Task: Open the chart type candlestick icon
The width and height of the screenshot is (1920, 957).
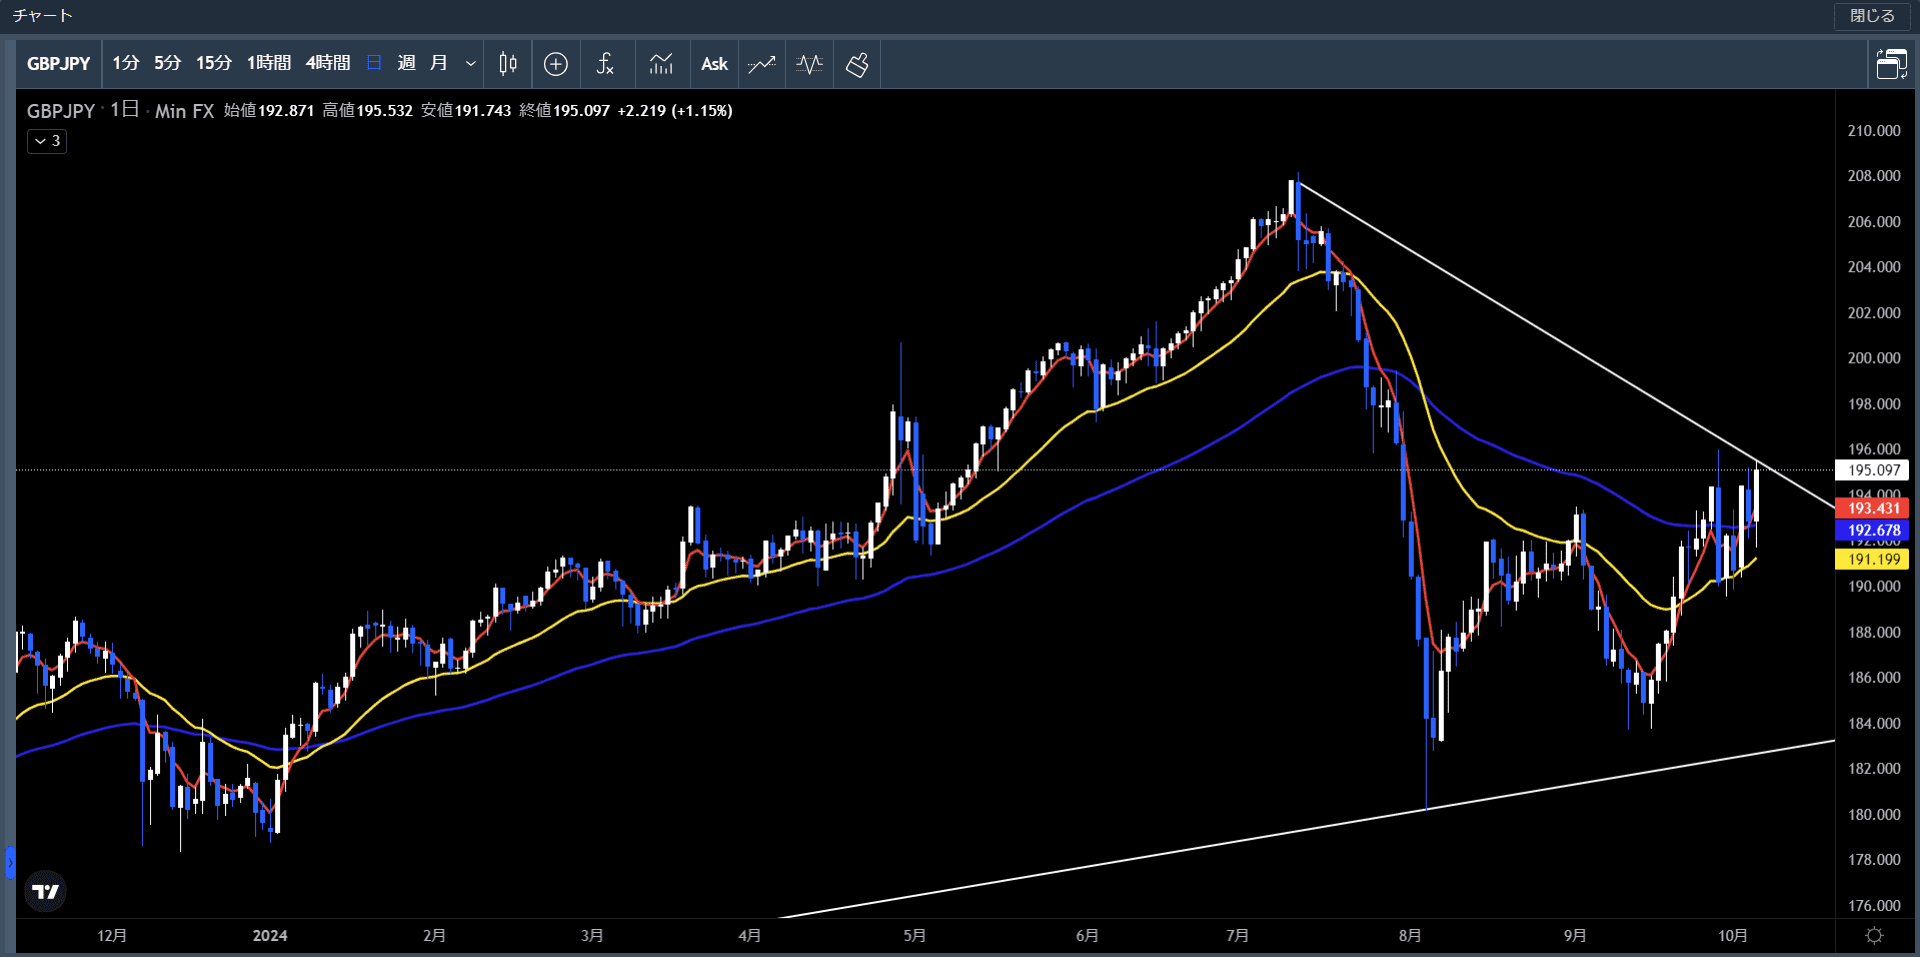Action: 508,64
